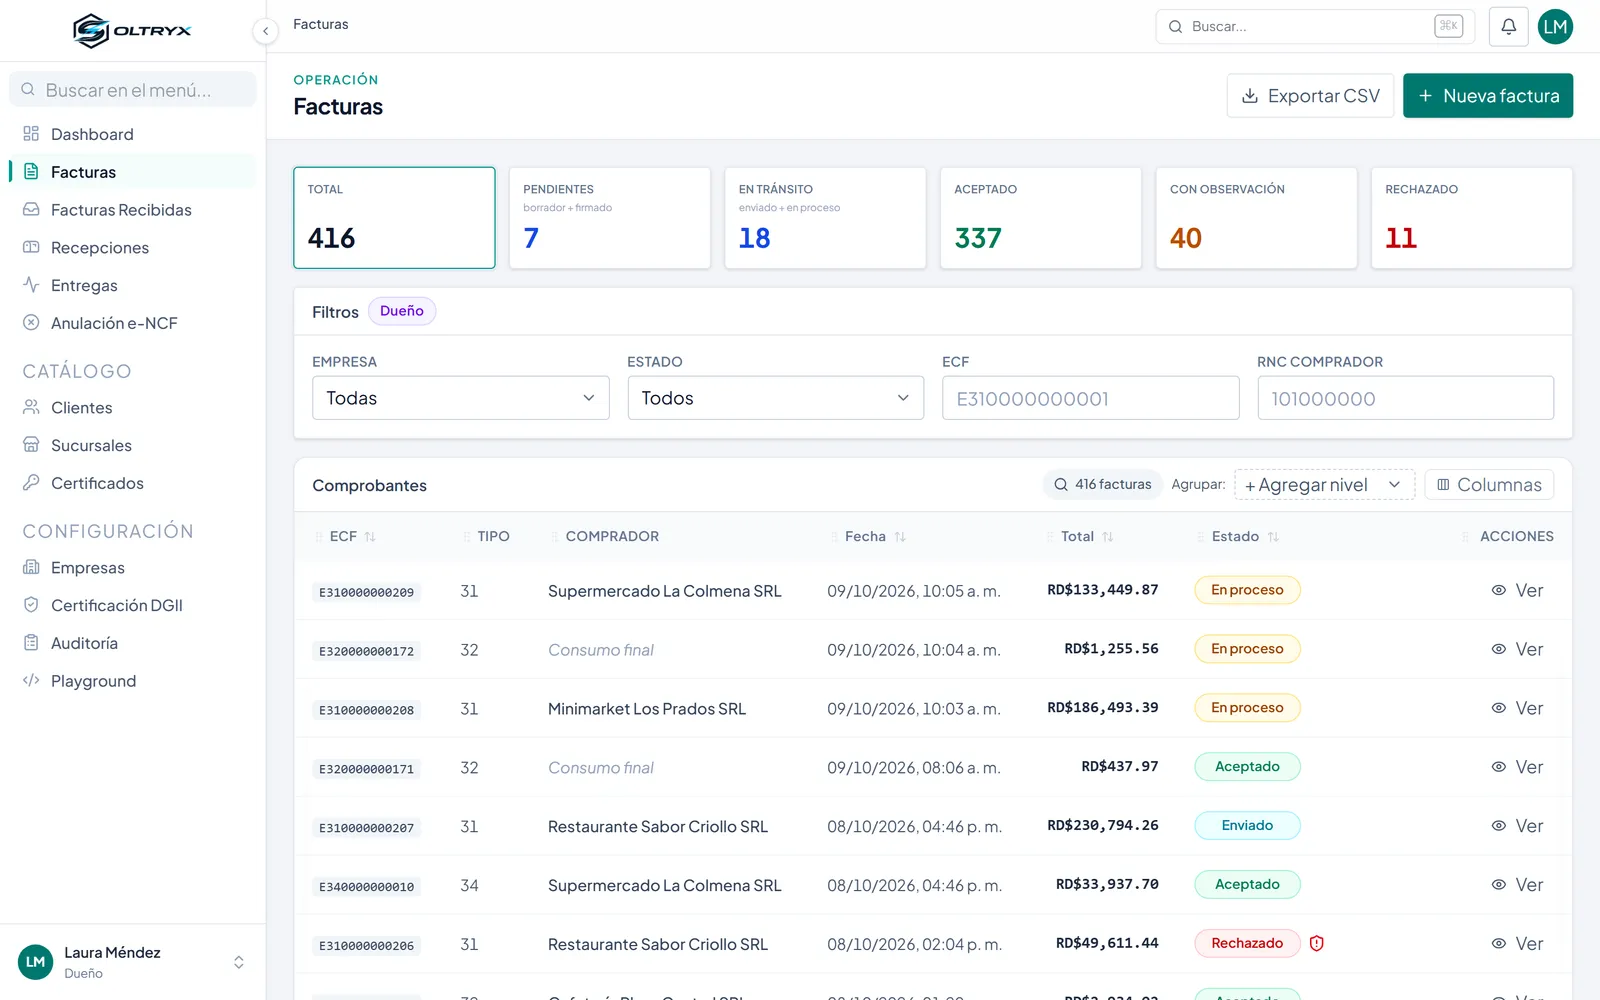Open the Estado dropdown showing Todos
This screenshot has width=1600, height=1000.
[776, 398]
